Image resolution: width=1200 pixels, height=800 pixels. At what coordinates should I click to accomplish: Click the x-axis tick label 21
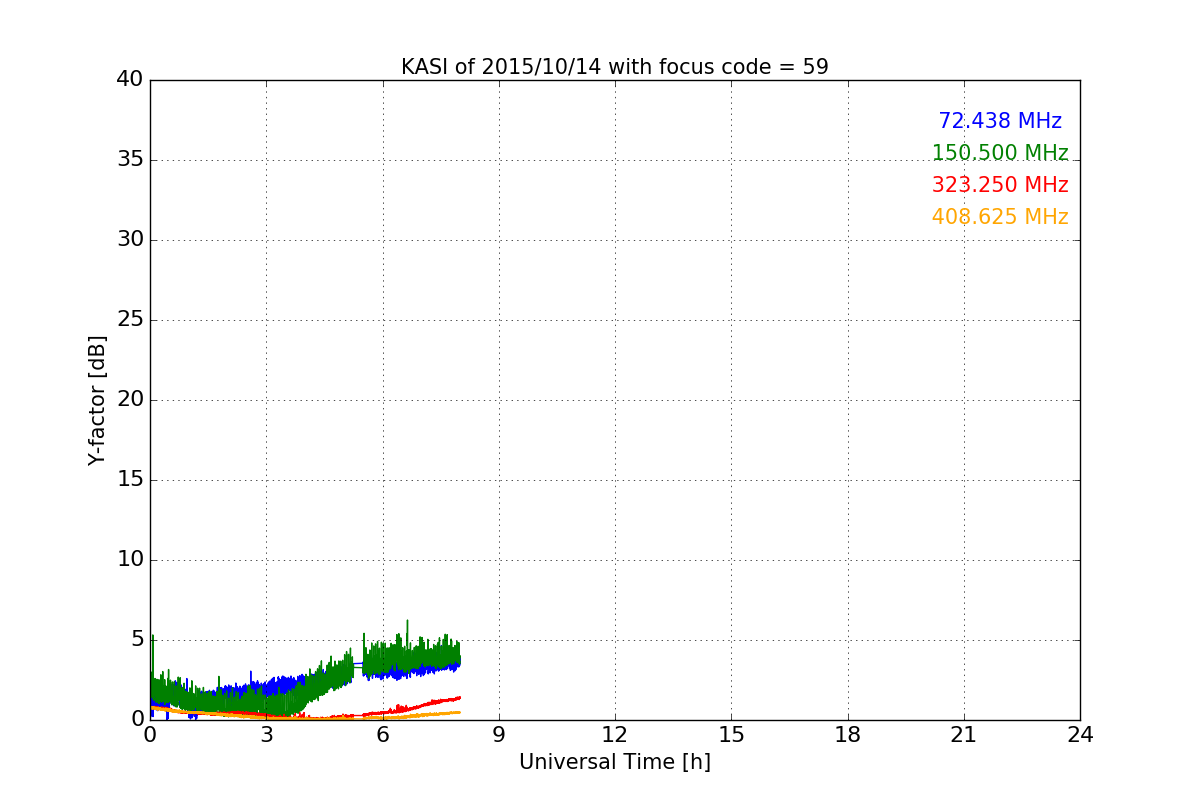(x=964, y=734)
